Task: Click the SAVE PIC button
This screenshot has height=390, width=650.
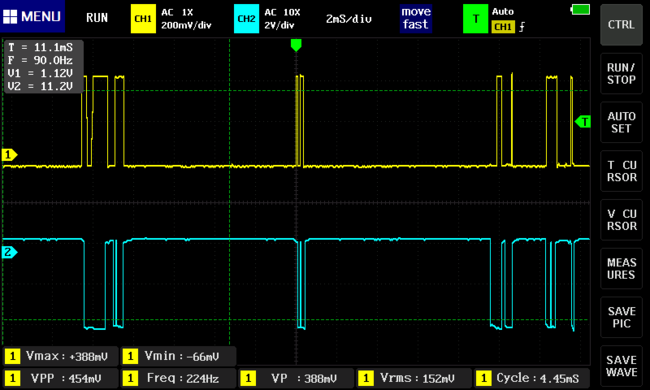Action: (x=621, y=317)
